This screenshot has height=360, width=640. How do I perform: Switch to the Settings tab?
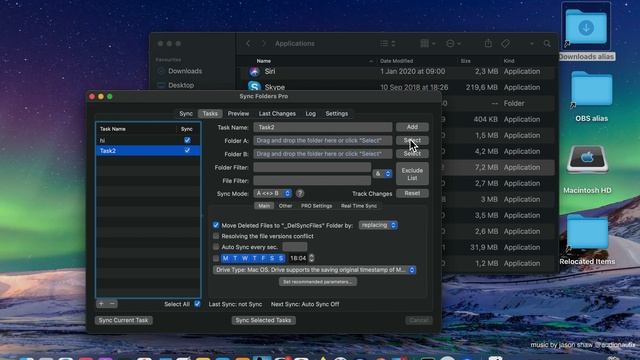click(x=337, y=114)
